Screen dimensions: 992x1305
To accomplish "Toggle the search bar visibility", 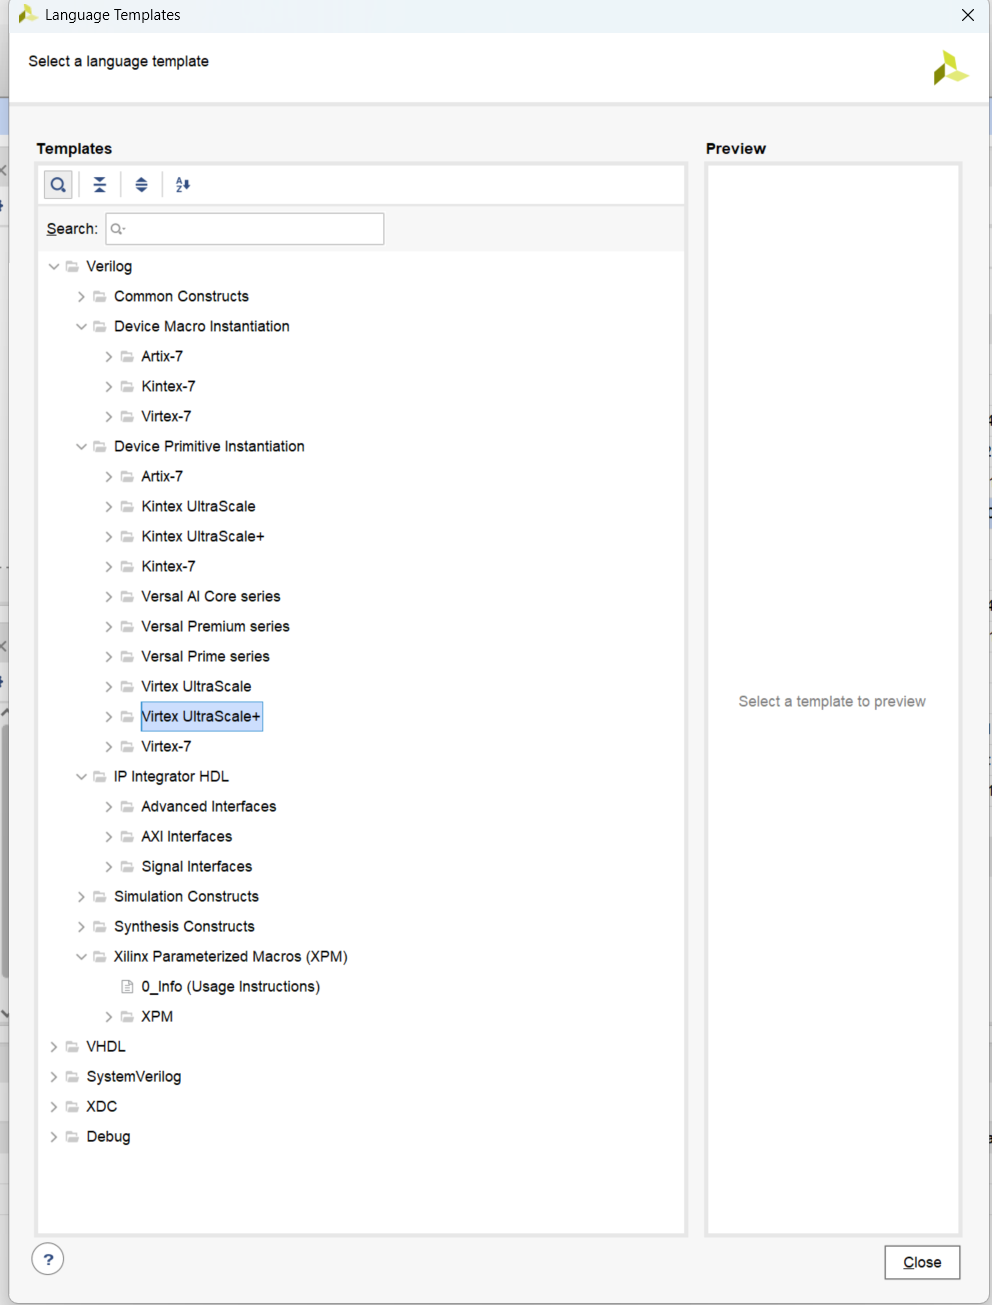I will click(57, 184).
